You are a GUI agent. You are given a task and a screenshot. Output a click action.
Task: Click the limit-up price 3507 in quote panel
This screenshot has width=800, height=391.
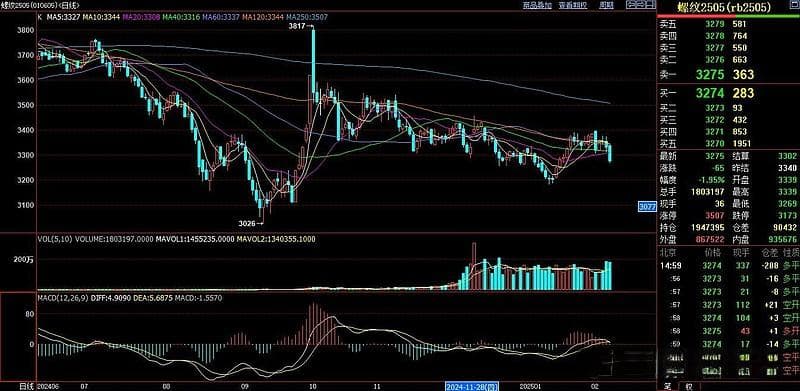point(715,215)
